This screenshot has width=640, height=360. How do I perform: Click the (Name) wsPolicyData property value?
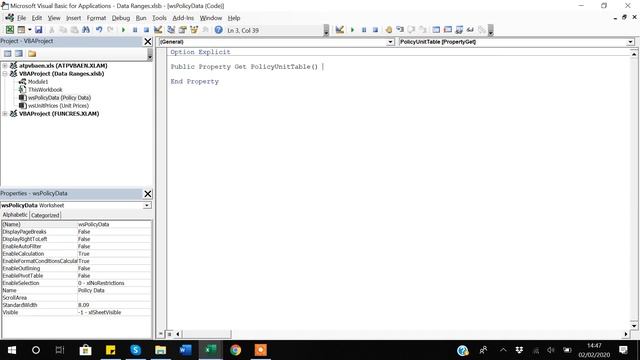pos(114,224)
